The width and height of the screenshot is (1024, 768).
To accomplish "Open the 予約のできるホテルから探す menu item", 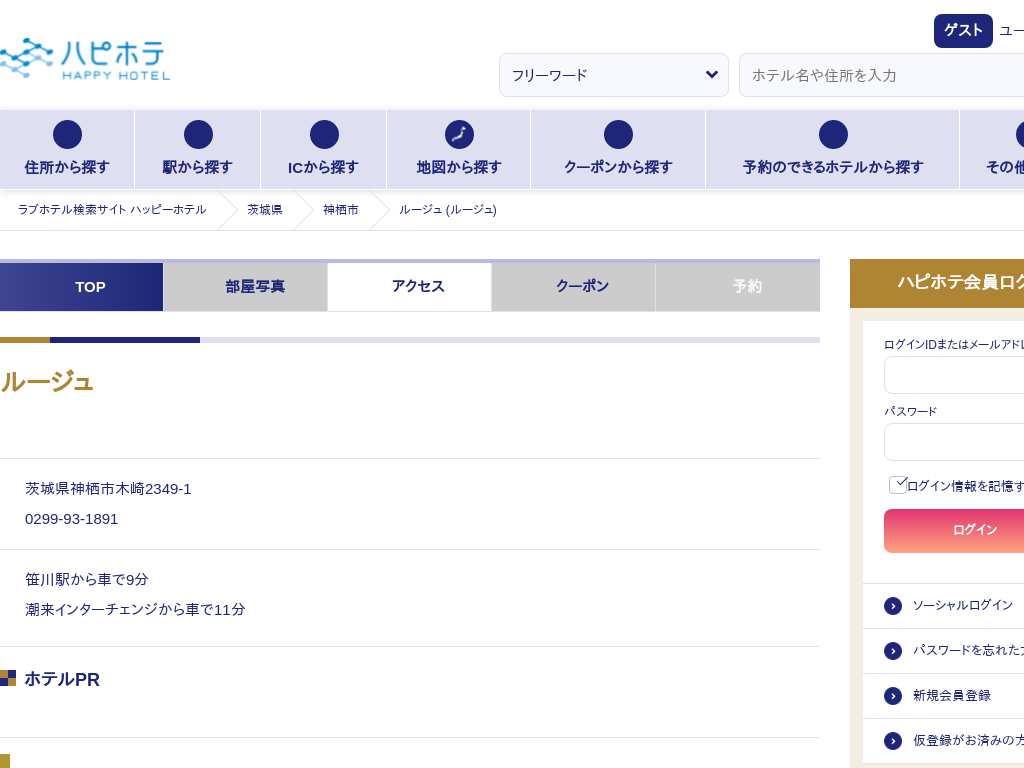I will click(833, 150).
